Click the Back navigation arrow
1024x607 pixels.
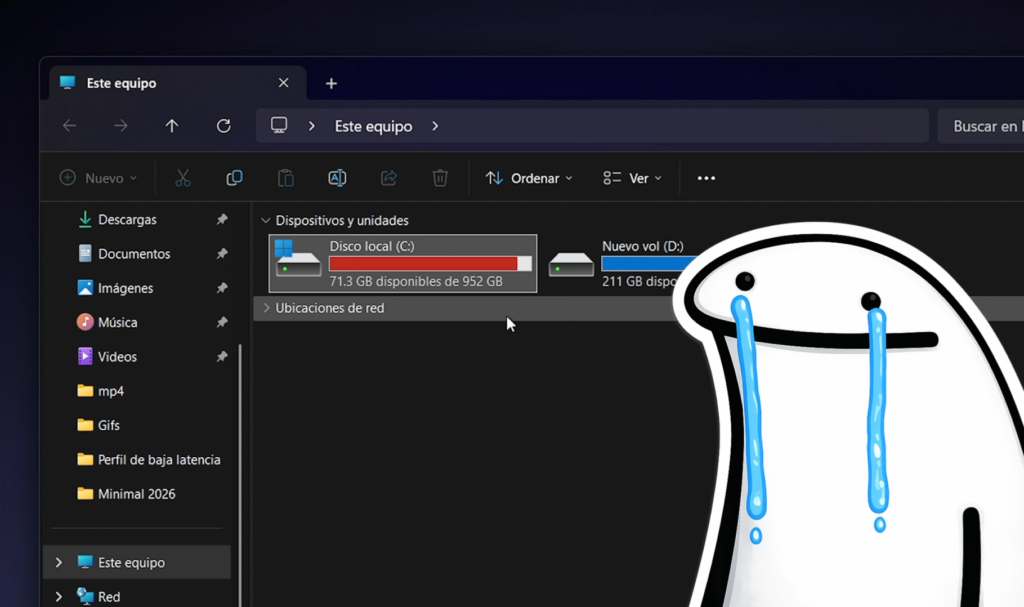[x=69, y=125]
